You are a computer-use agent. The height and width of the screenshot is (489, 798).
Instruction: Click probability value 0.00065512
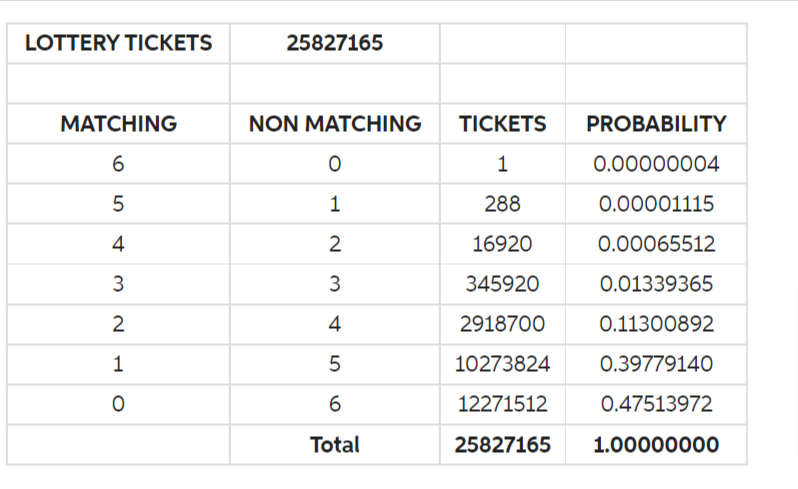[656, 244]
